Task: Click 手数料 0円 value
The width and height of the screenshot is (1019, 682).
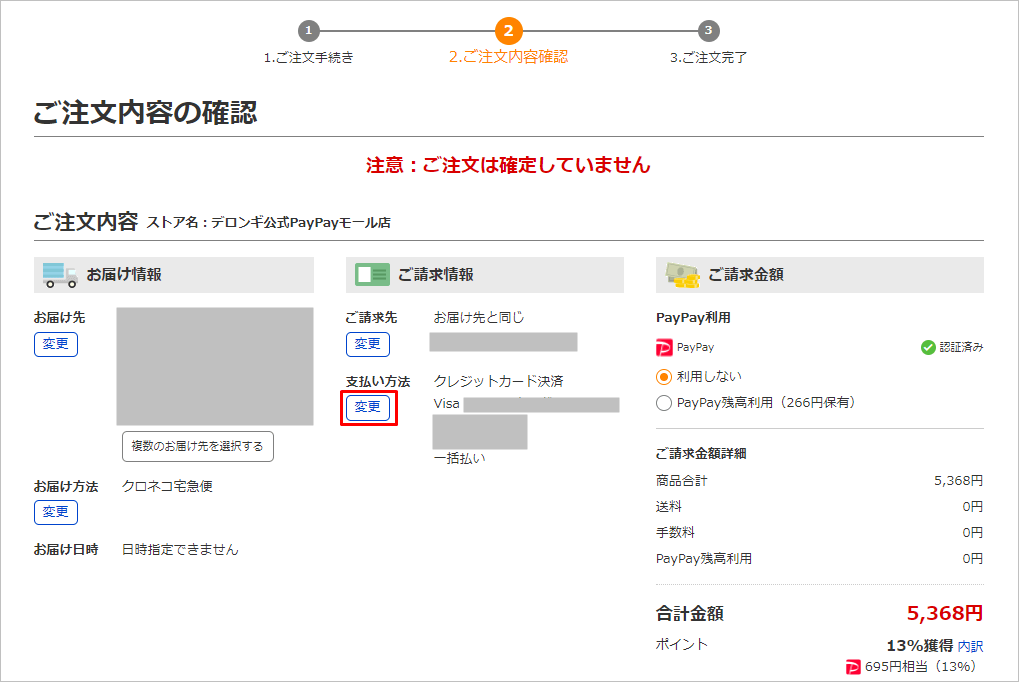Action: click(973, 532)
